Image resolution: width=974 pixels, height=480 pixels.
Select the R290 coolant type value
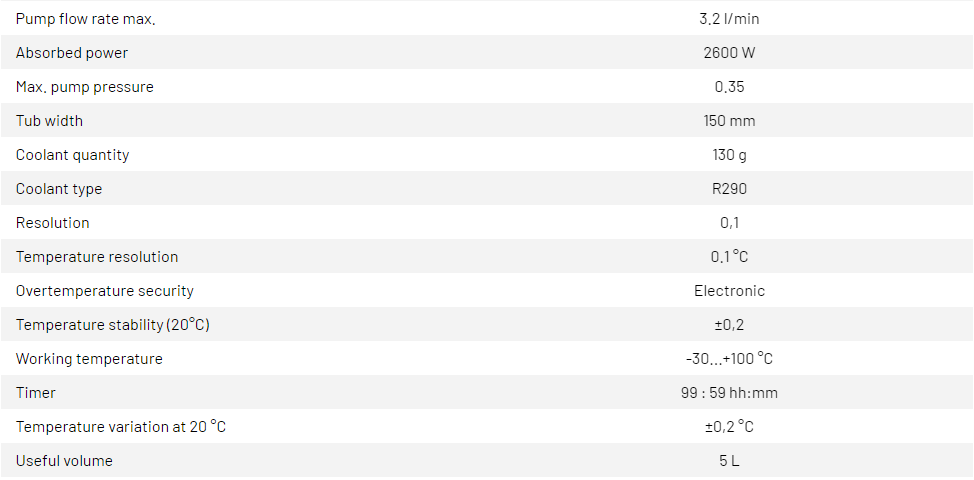click(729, 189)
